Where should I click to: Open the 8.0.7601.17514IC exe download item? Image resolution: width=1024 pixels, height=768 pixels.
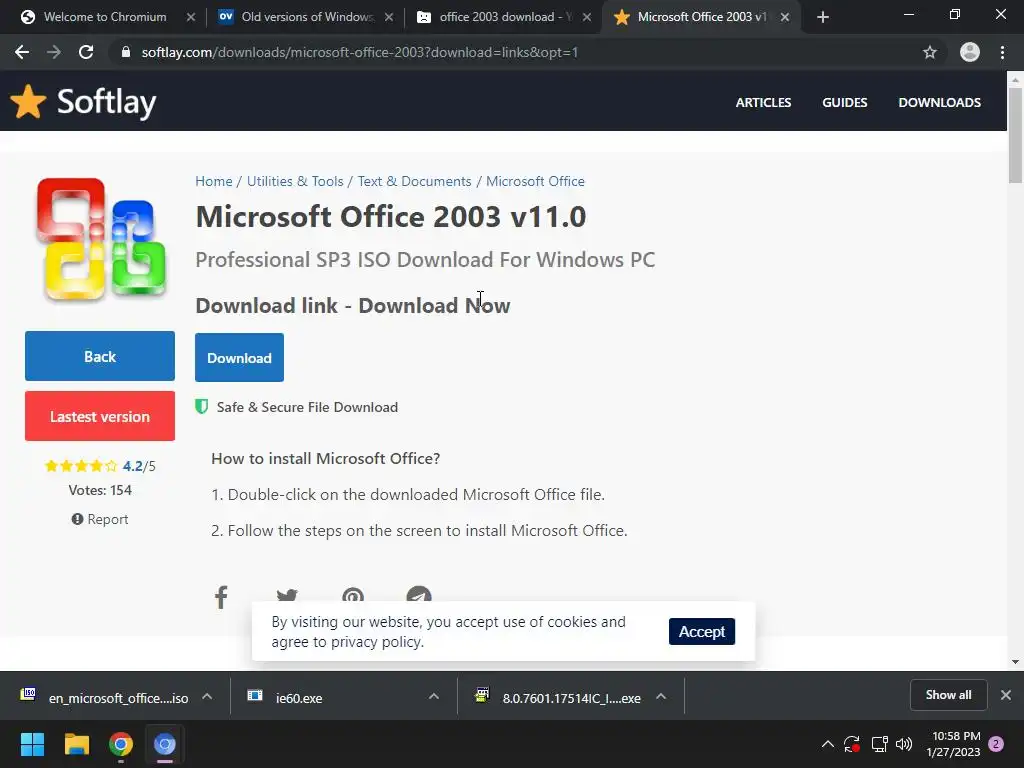(560, 697)
